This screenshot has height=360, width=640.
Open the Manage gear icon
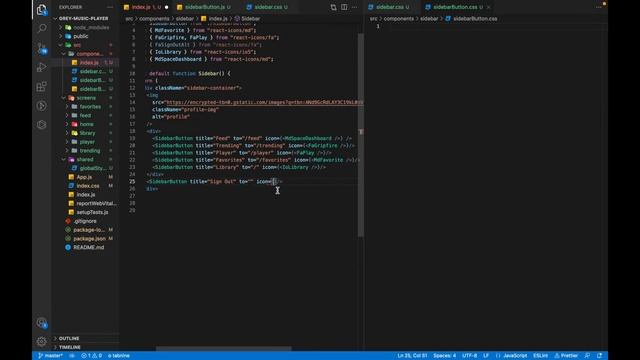click(42, 341)
